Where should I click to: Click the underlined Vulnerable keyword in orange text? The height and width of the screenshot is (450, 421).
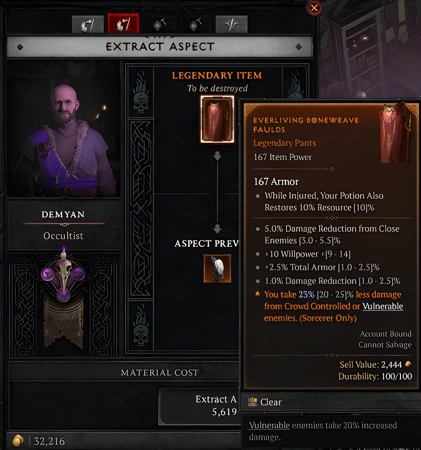[x=383, y=306]
